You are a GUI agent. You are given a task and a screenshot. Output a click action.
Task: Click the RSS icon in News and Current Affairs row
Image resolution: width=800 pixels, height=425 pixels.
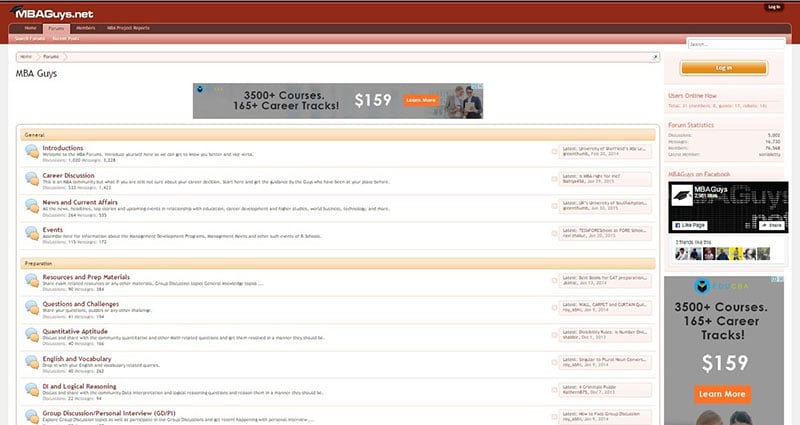554,206
